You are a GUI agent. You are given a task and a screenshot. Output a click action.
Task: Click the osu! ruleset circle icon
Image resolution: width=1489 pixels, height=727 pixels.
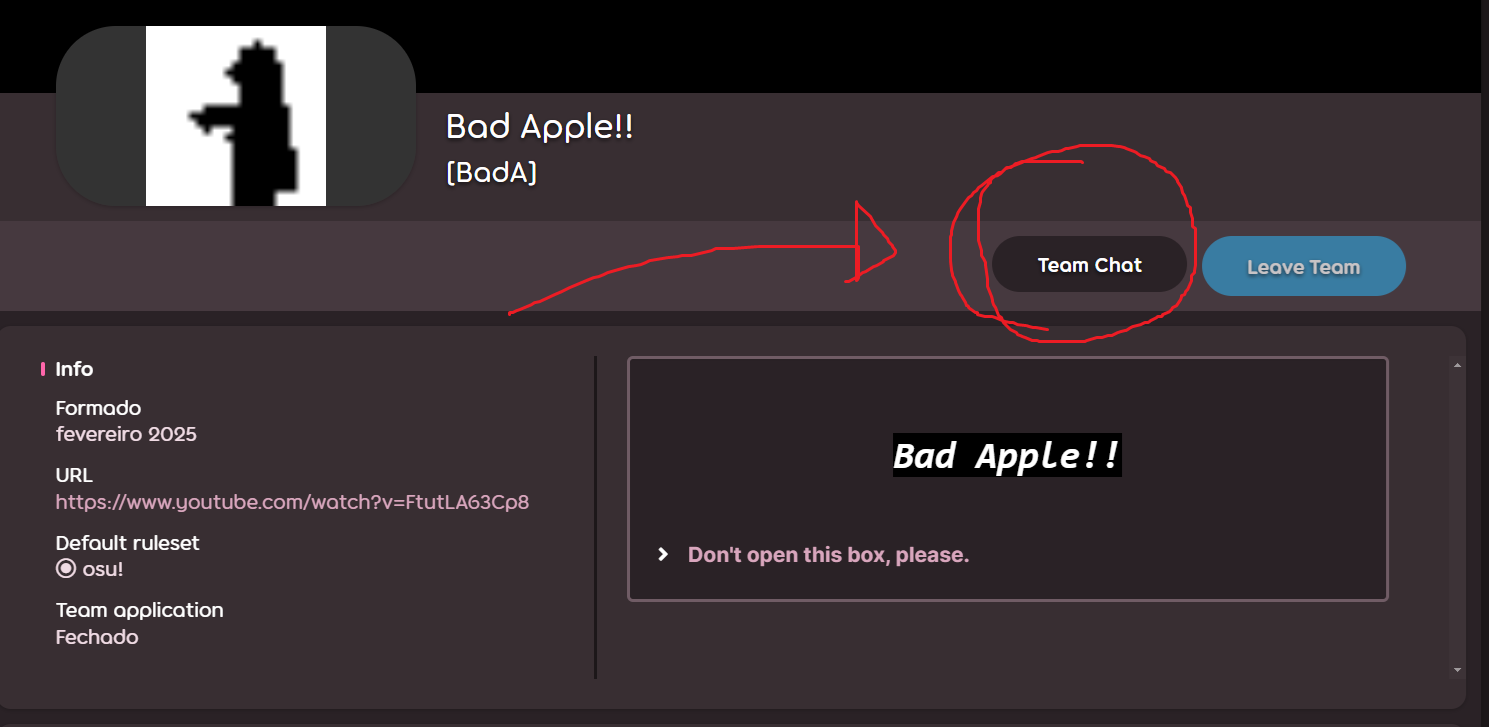point(66,569)
